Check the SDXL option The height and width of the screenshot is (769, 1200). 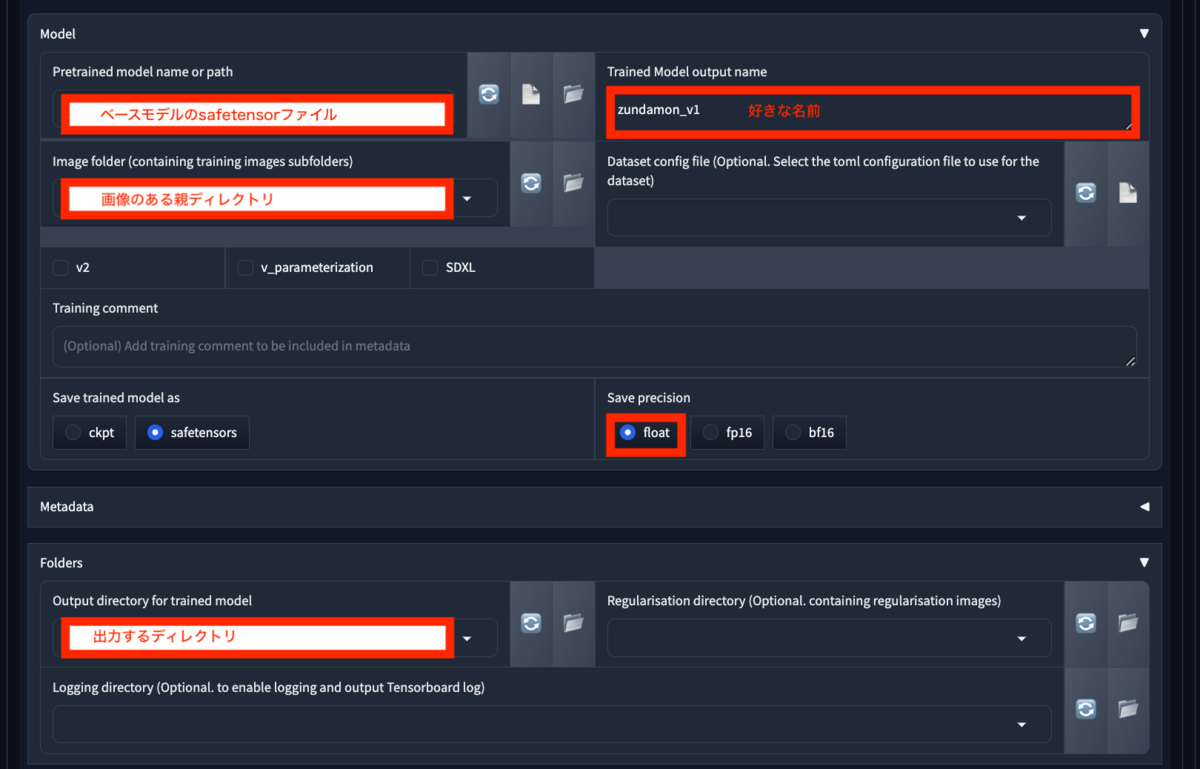pos(430,268)
